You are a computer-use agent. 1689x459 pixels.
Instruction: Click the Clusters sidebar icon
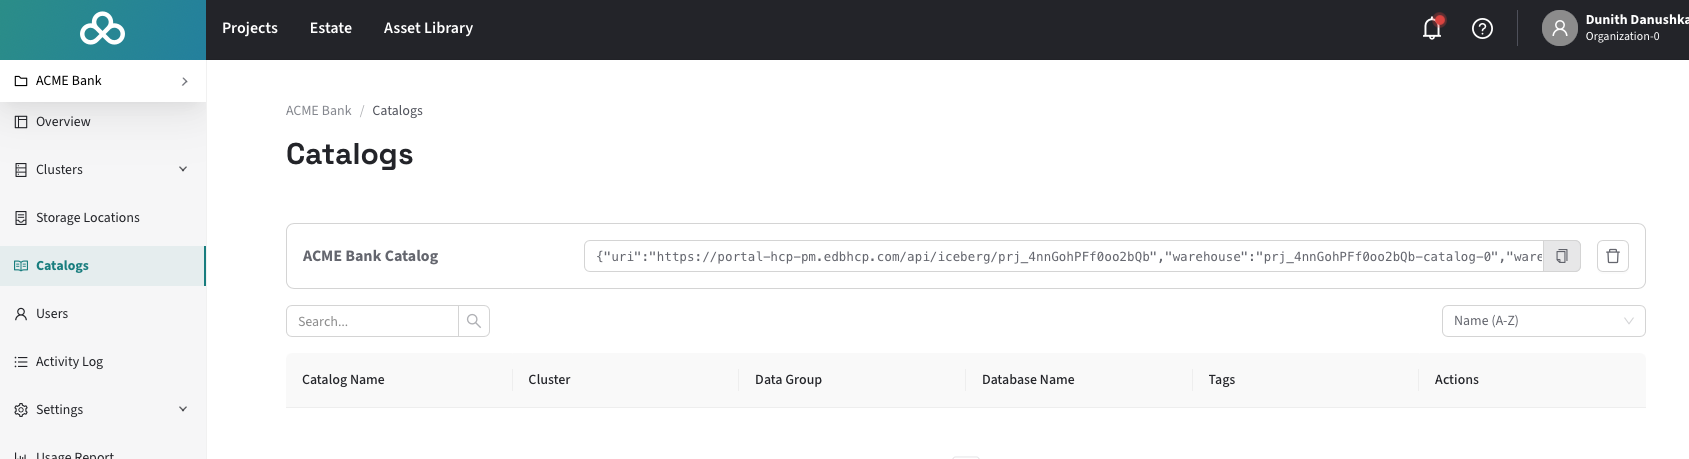pos(21,170)
